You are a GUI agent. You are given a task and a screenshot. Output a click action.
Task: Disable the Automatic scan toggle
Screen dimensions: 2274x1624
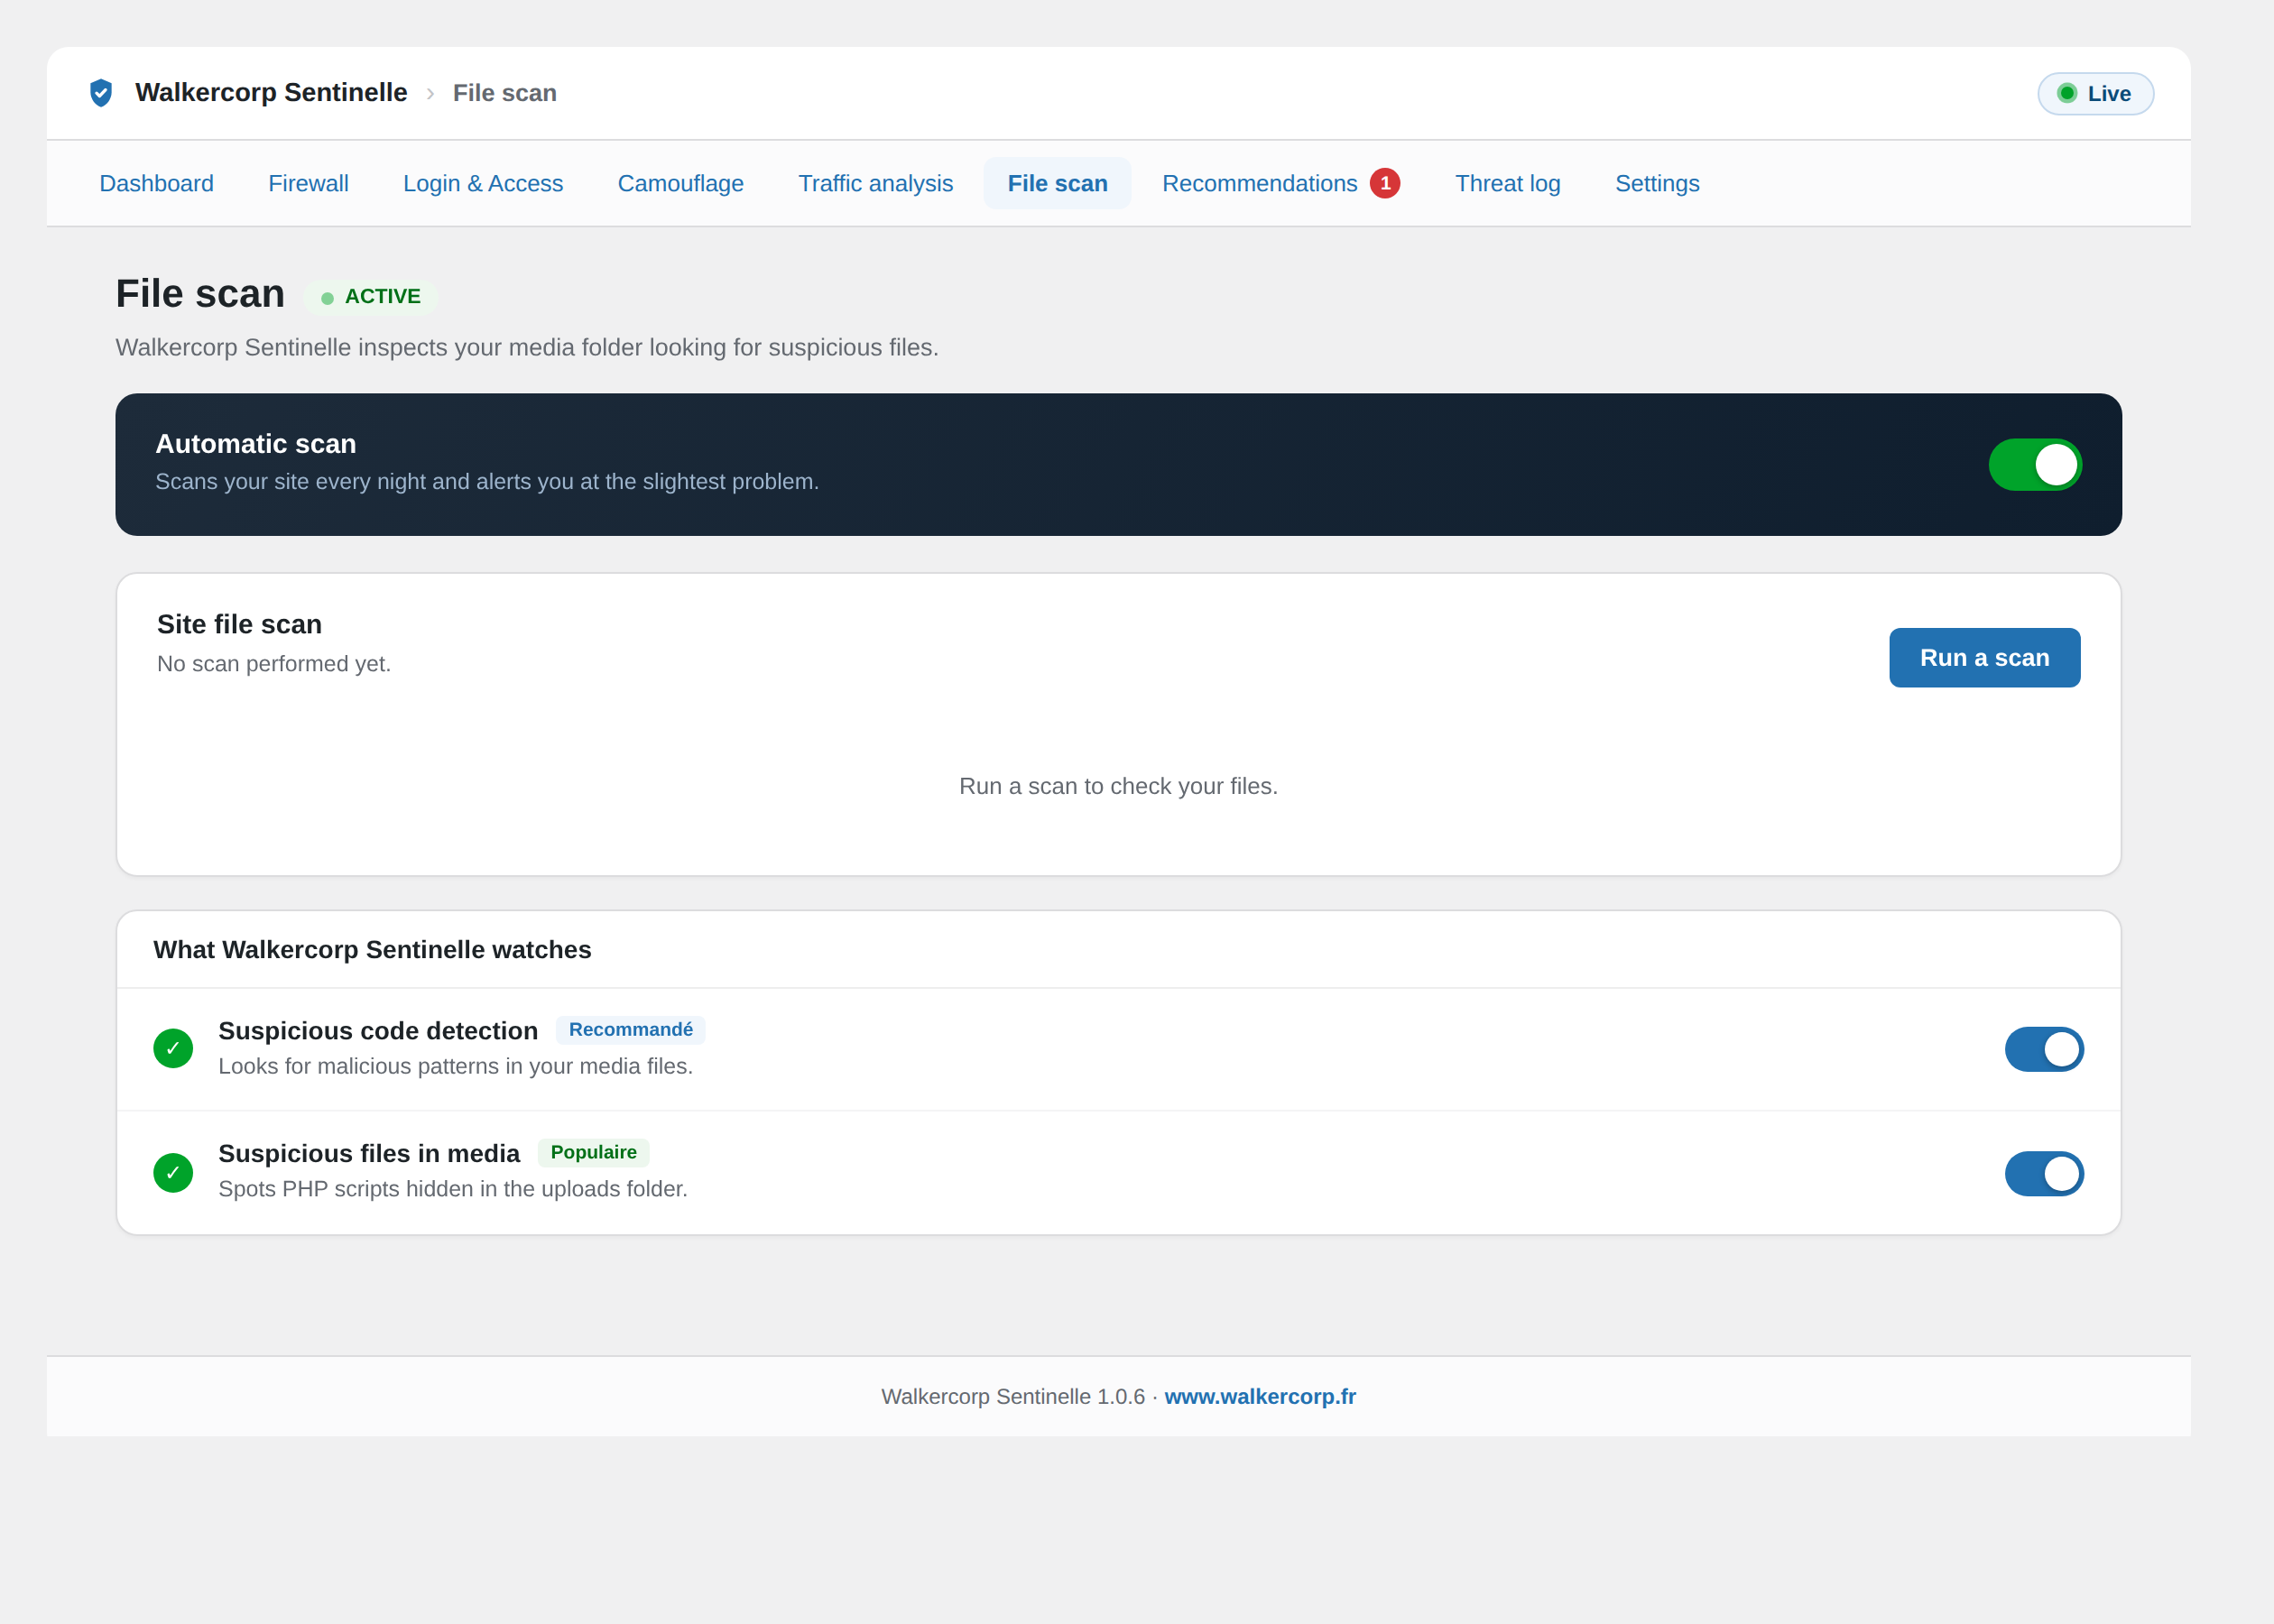point(2035,465)
